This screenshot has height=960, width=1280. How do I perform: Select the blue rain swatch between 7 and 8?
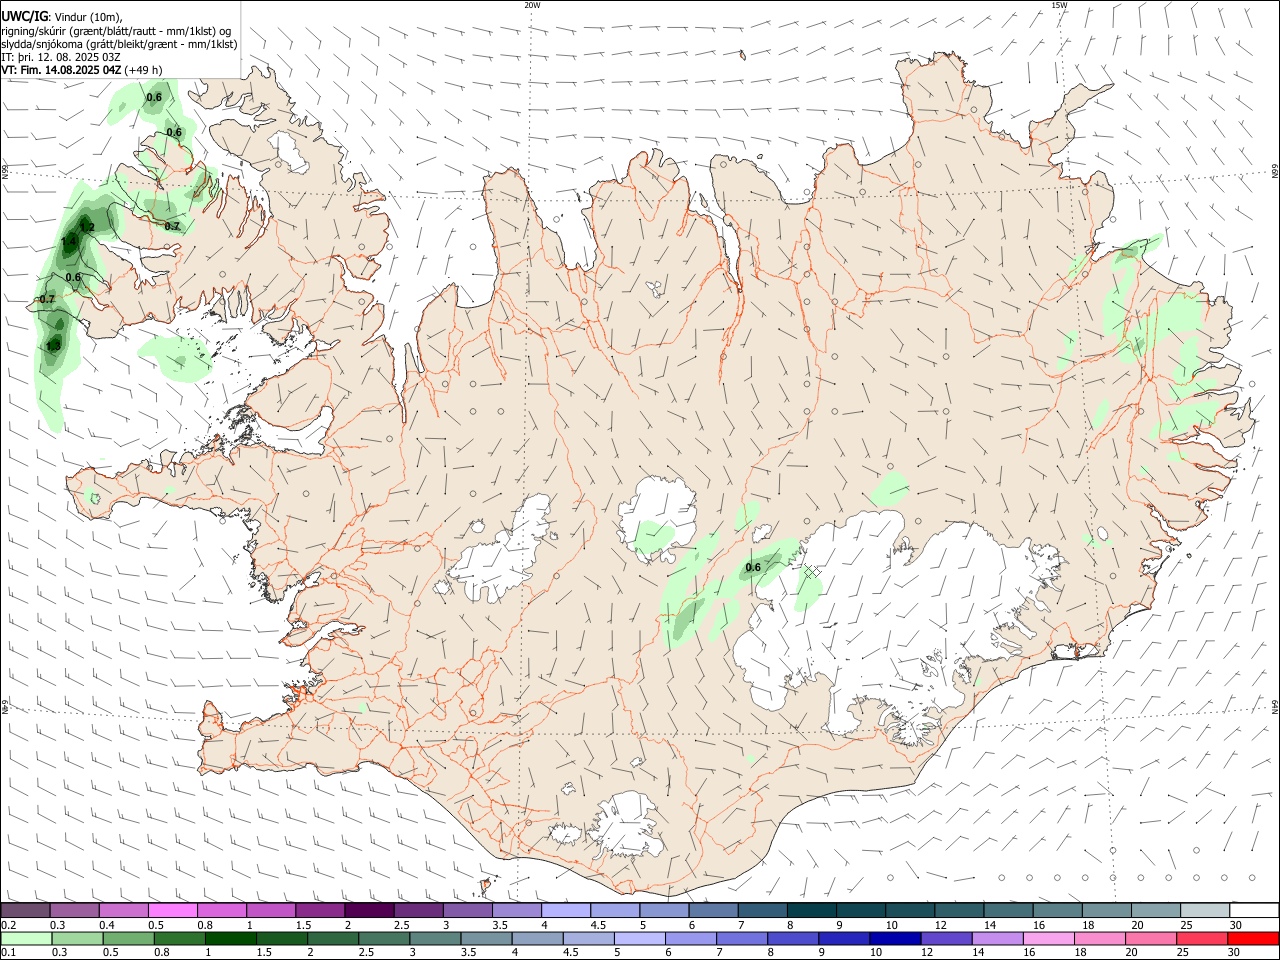click(x=741, y=938)
